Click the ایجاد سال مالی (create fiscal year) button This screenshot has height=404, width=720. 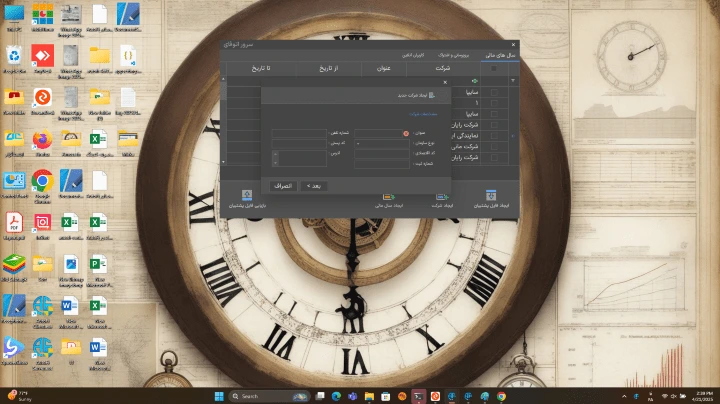(x=388, y=200)
